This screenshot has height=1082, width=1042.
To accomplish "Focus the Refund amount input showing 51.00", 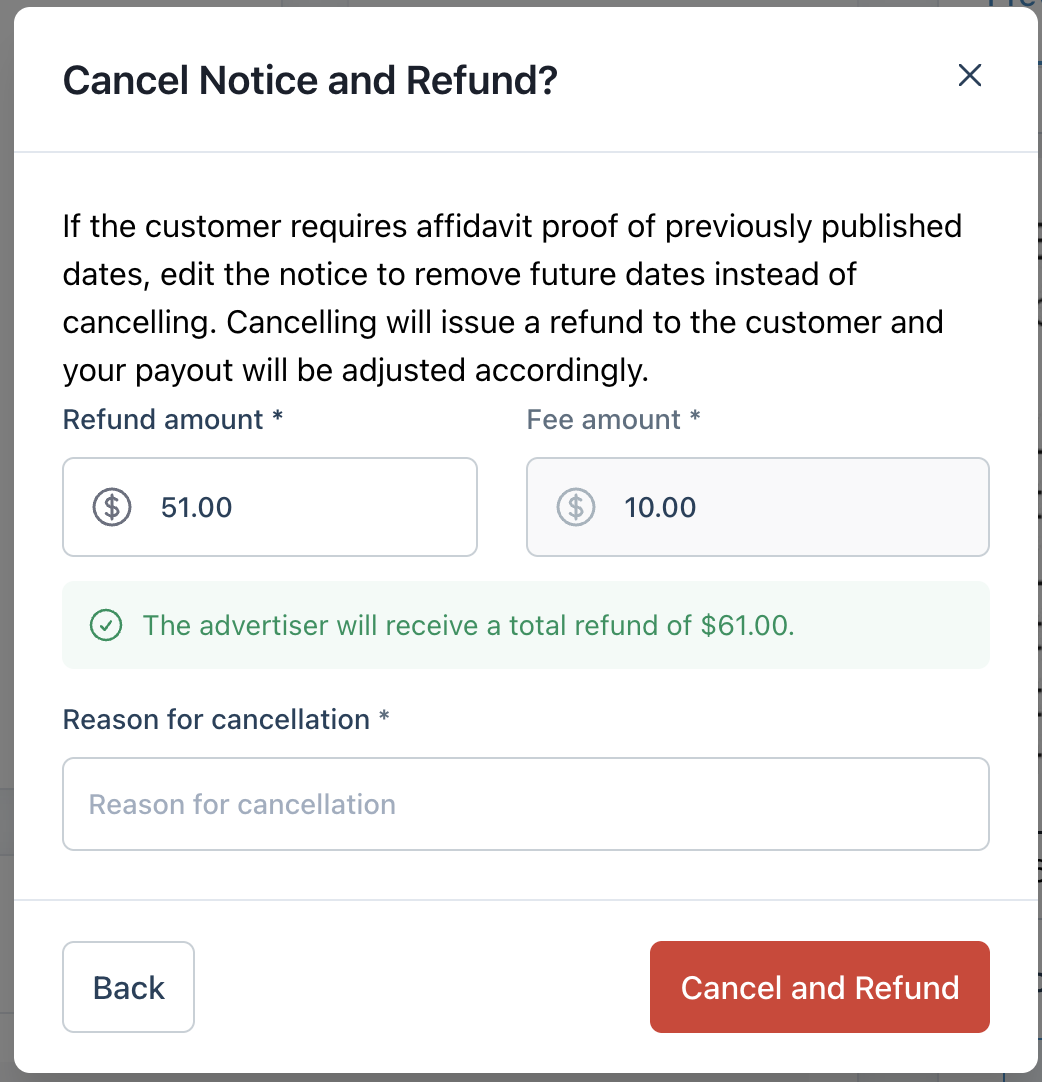I will [300, 507].
